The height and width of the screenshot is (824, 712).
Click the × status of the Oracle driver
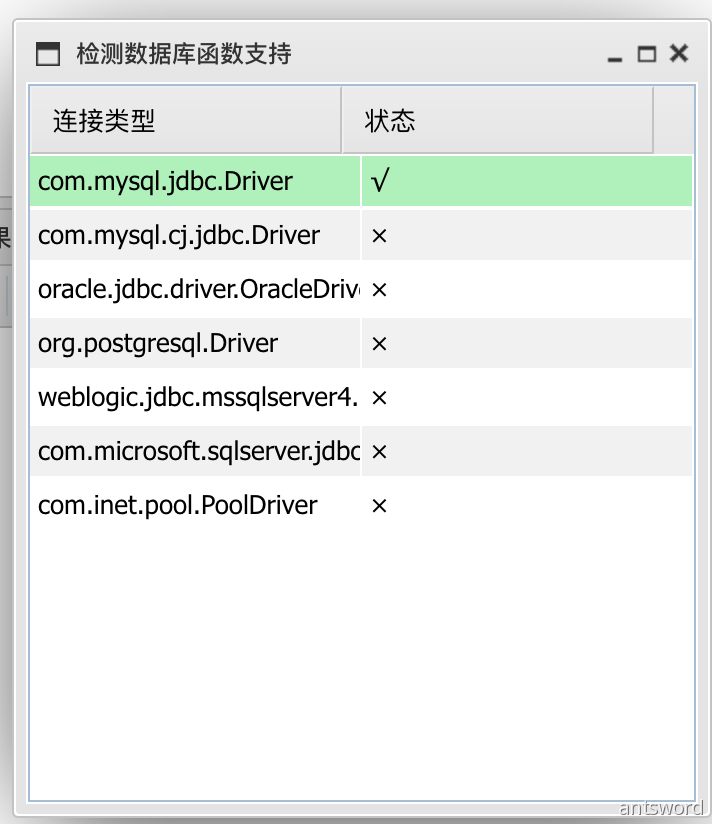click(379, 289)
